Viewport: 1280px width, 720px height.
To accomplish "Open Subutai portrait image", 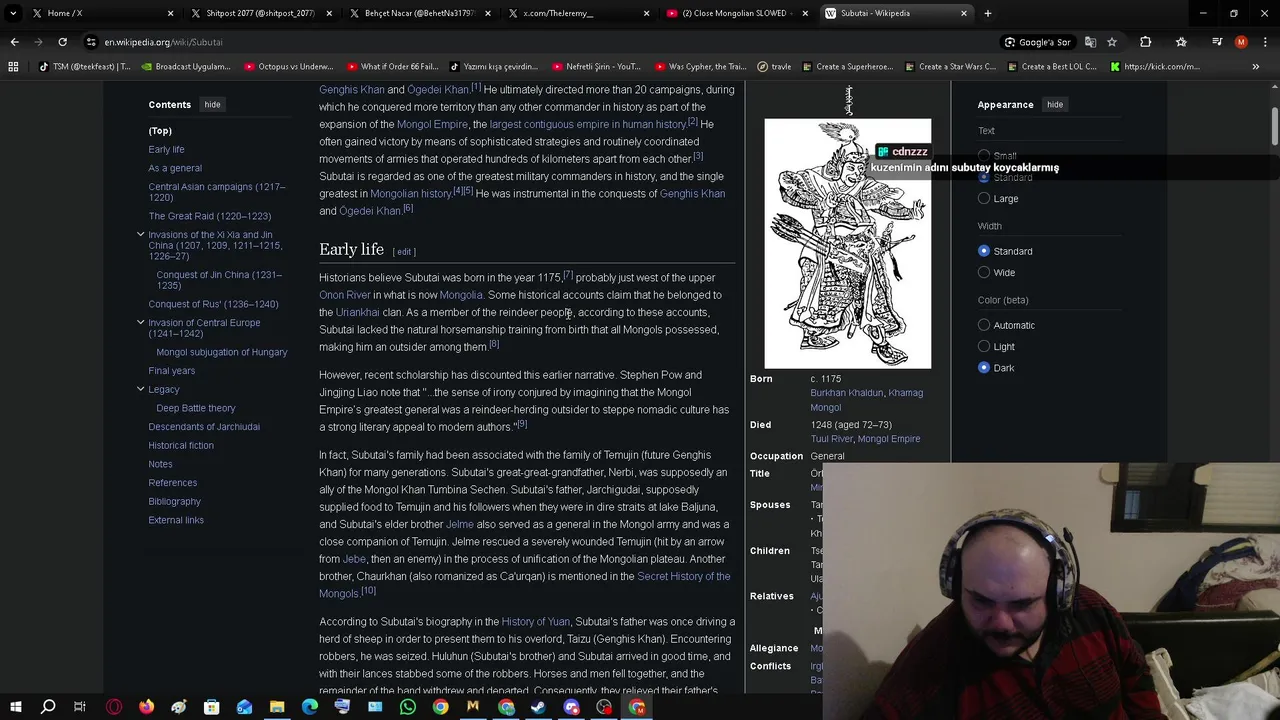I will (848, 243).
